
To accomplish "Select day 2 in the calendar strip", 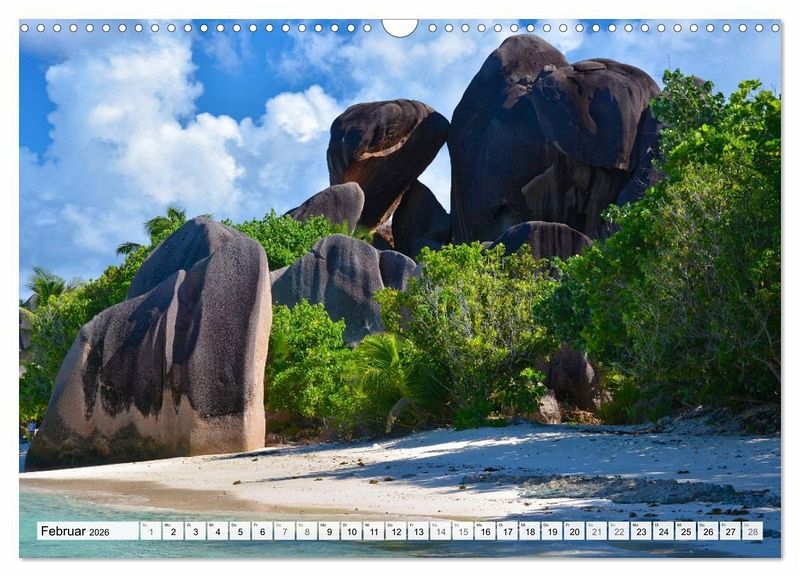I will [173, 531].
